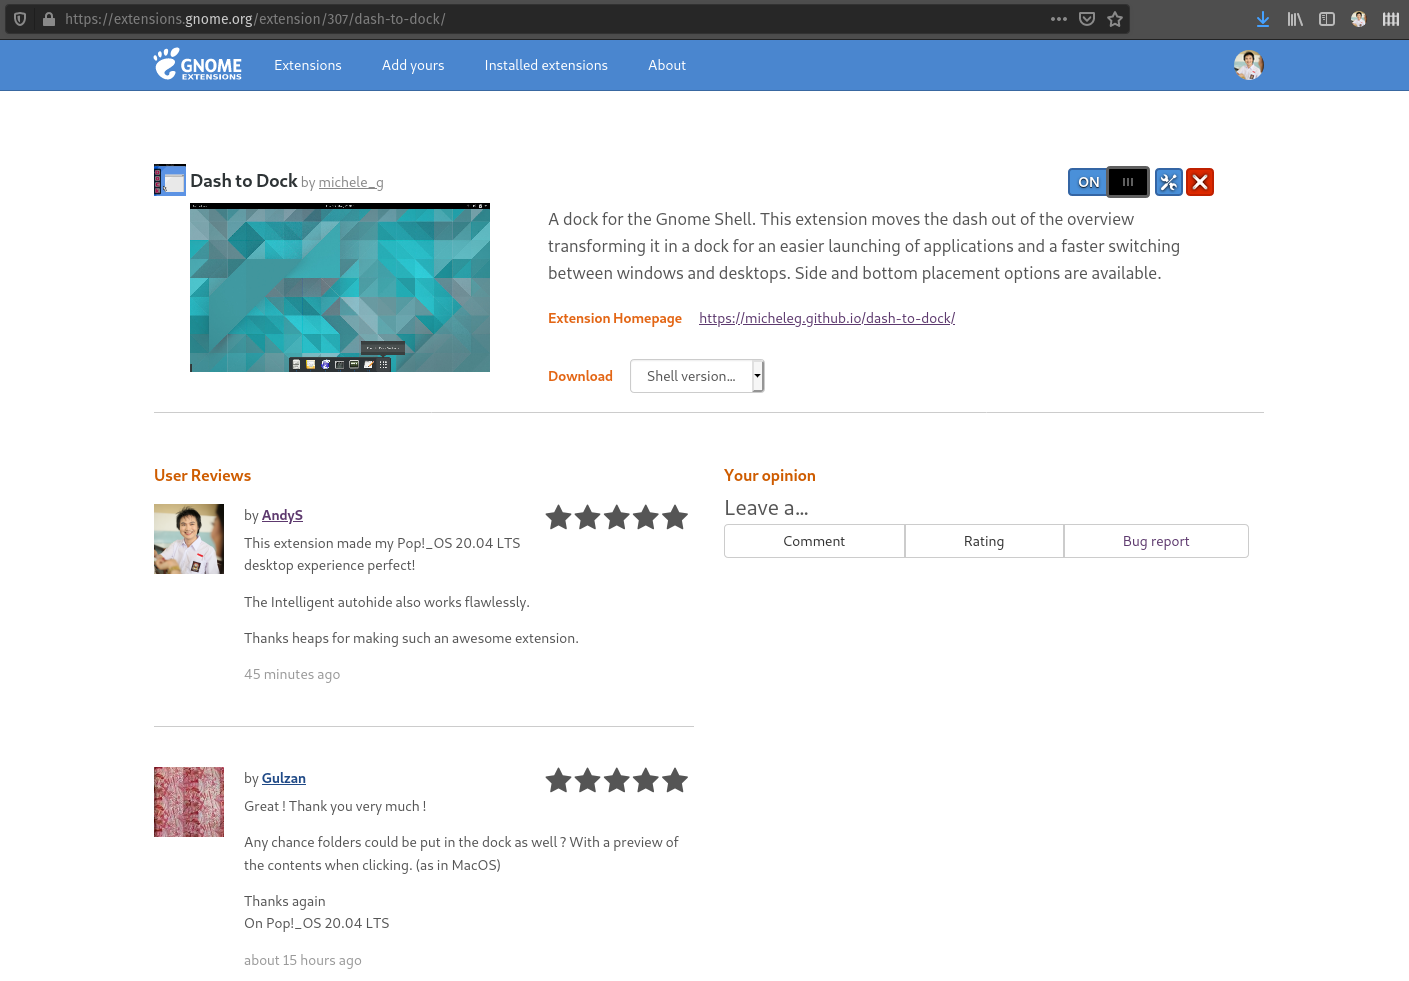Viewport: 1409px width, 981px height.
Task: Select the Rating tab
Action: click(x=984, y=541)
